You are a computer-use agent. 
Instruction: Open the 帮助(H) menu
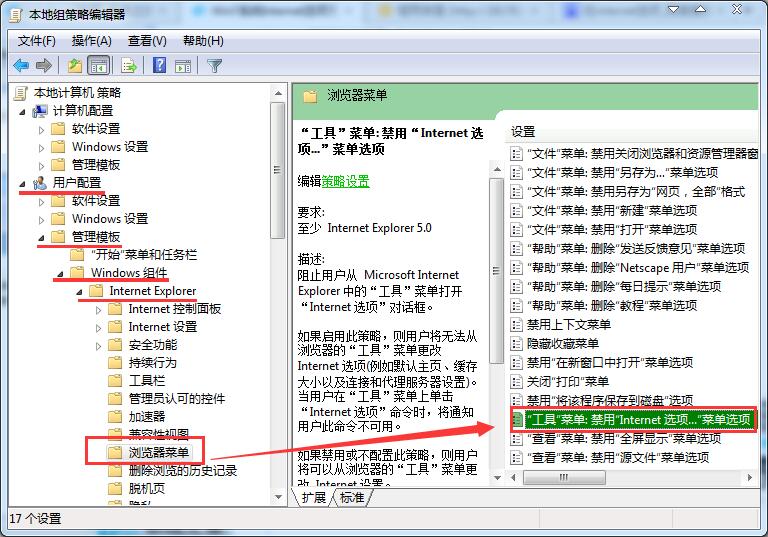(x=203, y=41)
